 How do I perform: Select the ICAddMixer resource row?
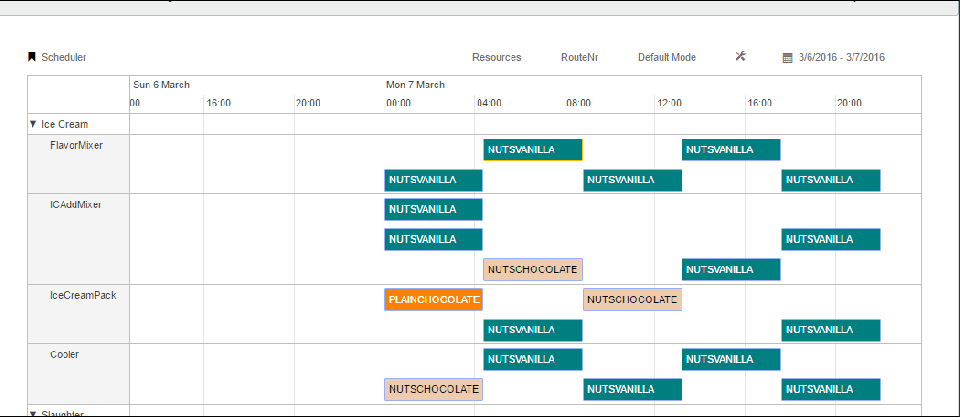[x=76, y=205]
